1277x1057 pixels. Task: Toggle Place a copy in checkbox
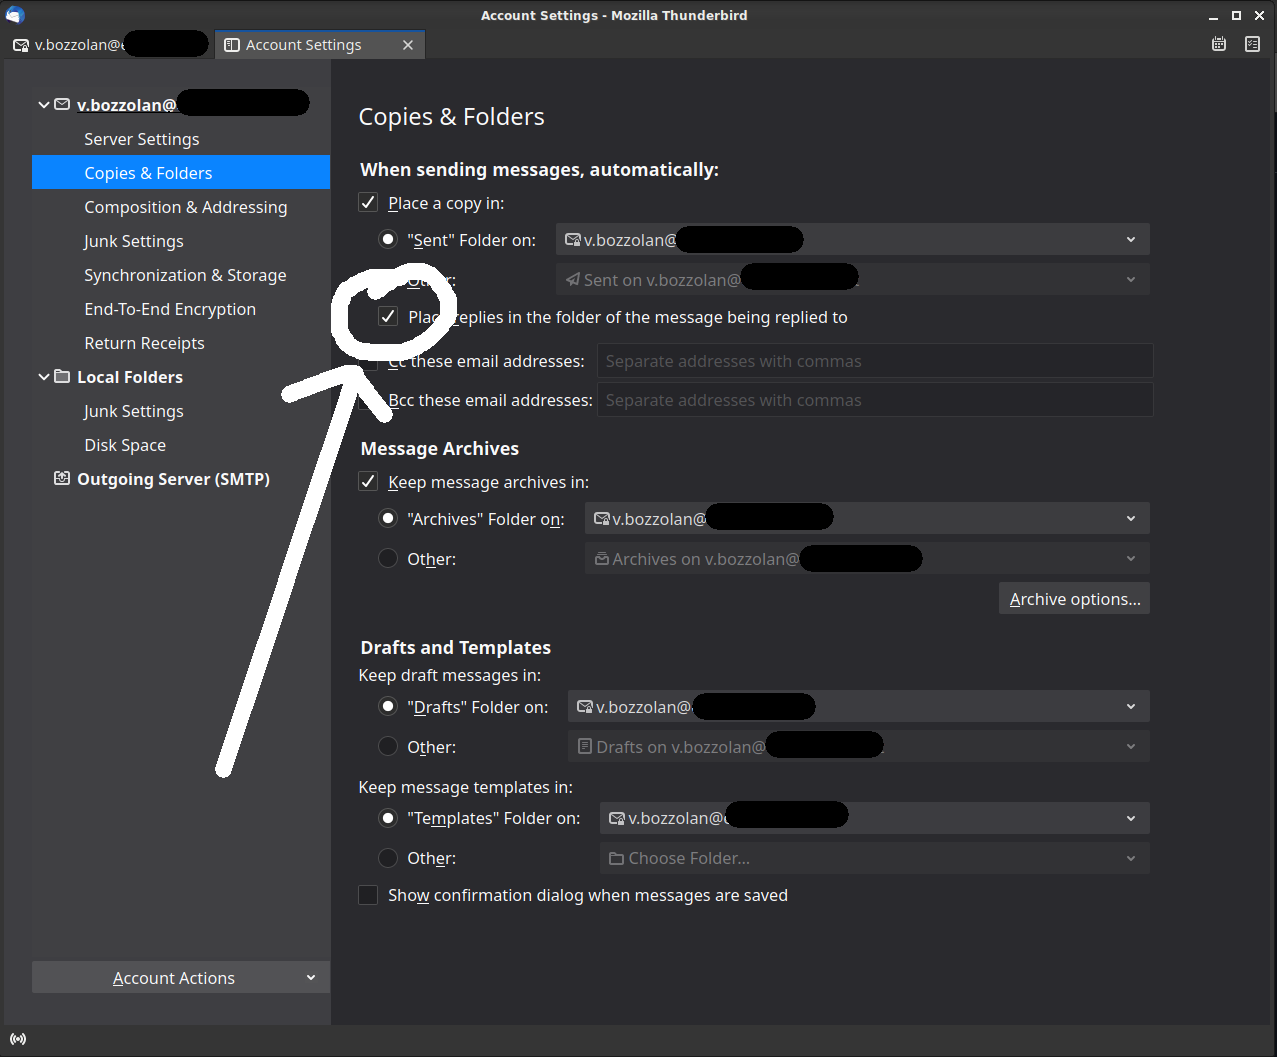(368, 203)
